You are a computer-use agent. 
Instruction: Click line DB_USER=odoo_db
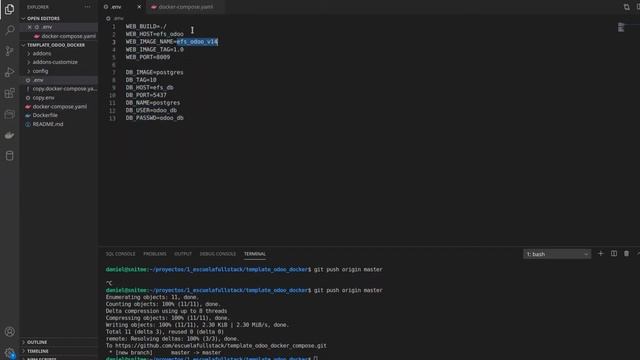[151, 110]
